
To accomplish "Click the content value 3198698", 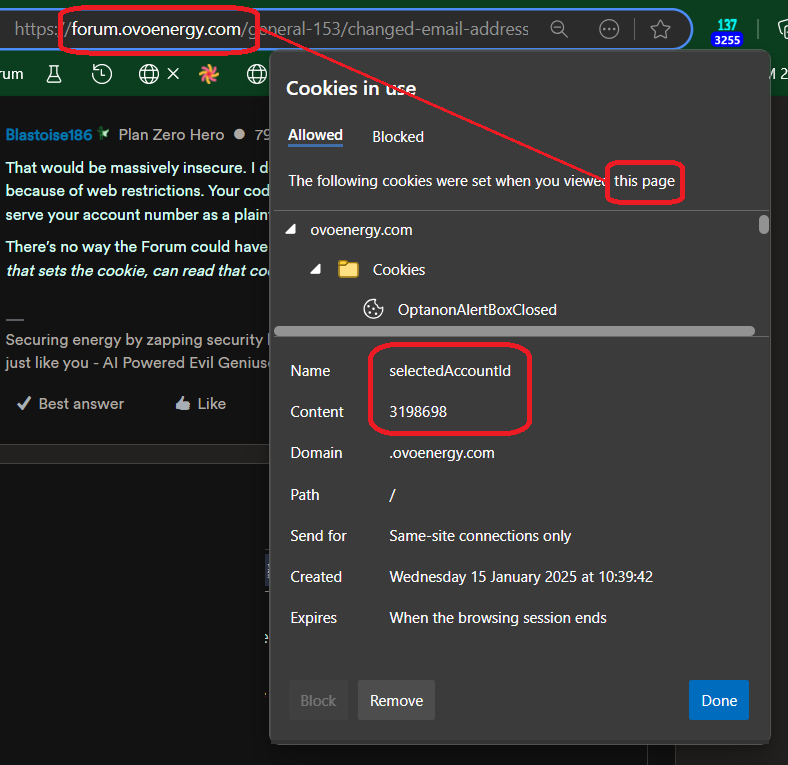I will 418,412.
